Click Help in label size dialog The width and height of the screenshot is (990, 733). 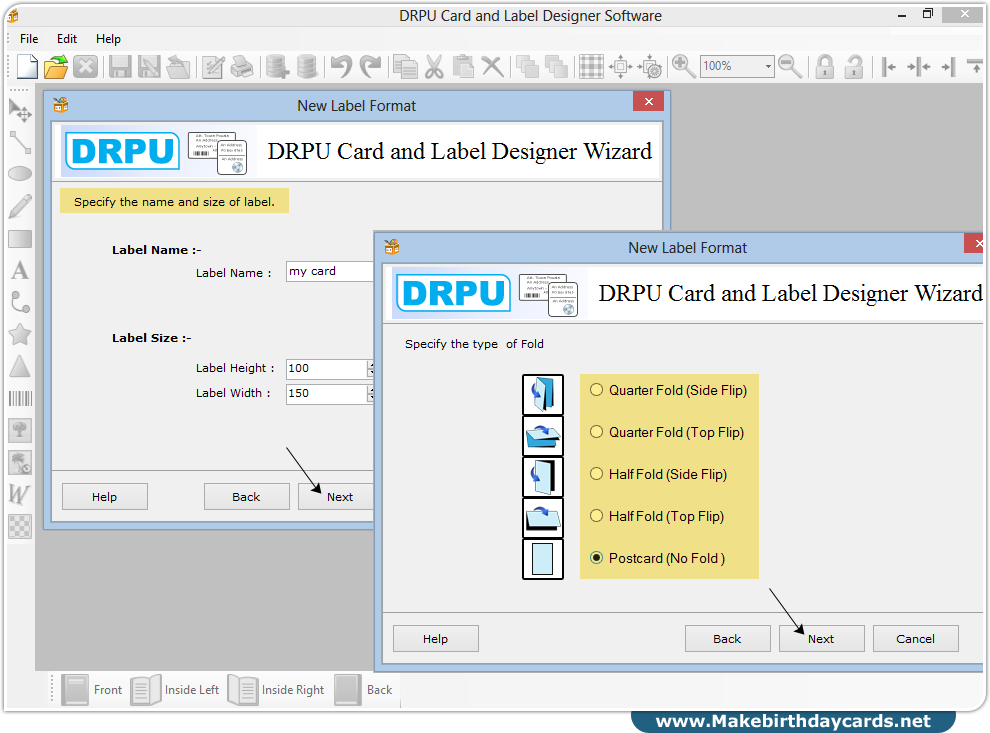pyautogui.click(x=105, y=497)
